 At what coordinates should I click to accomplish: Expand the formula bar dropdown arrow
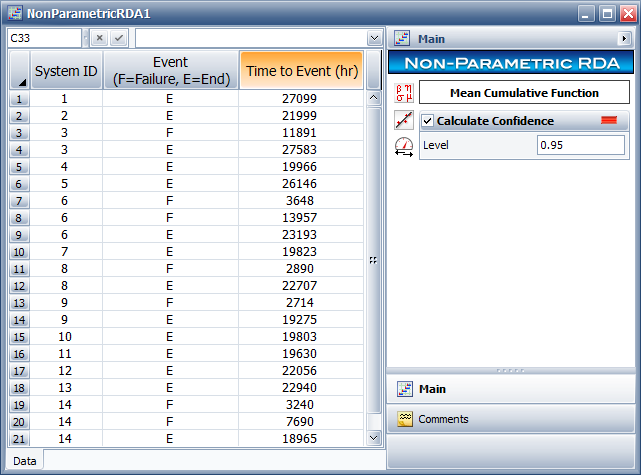point(374,38)
